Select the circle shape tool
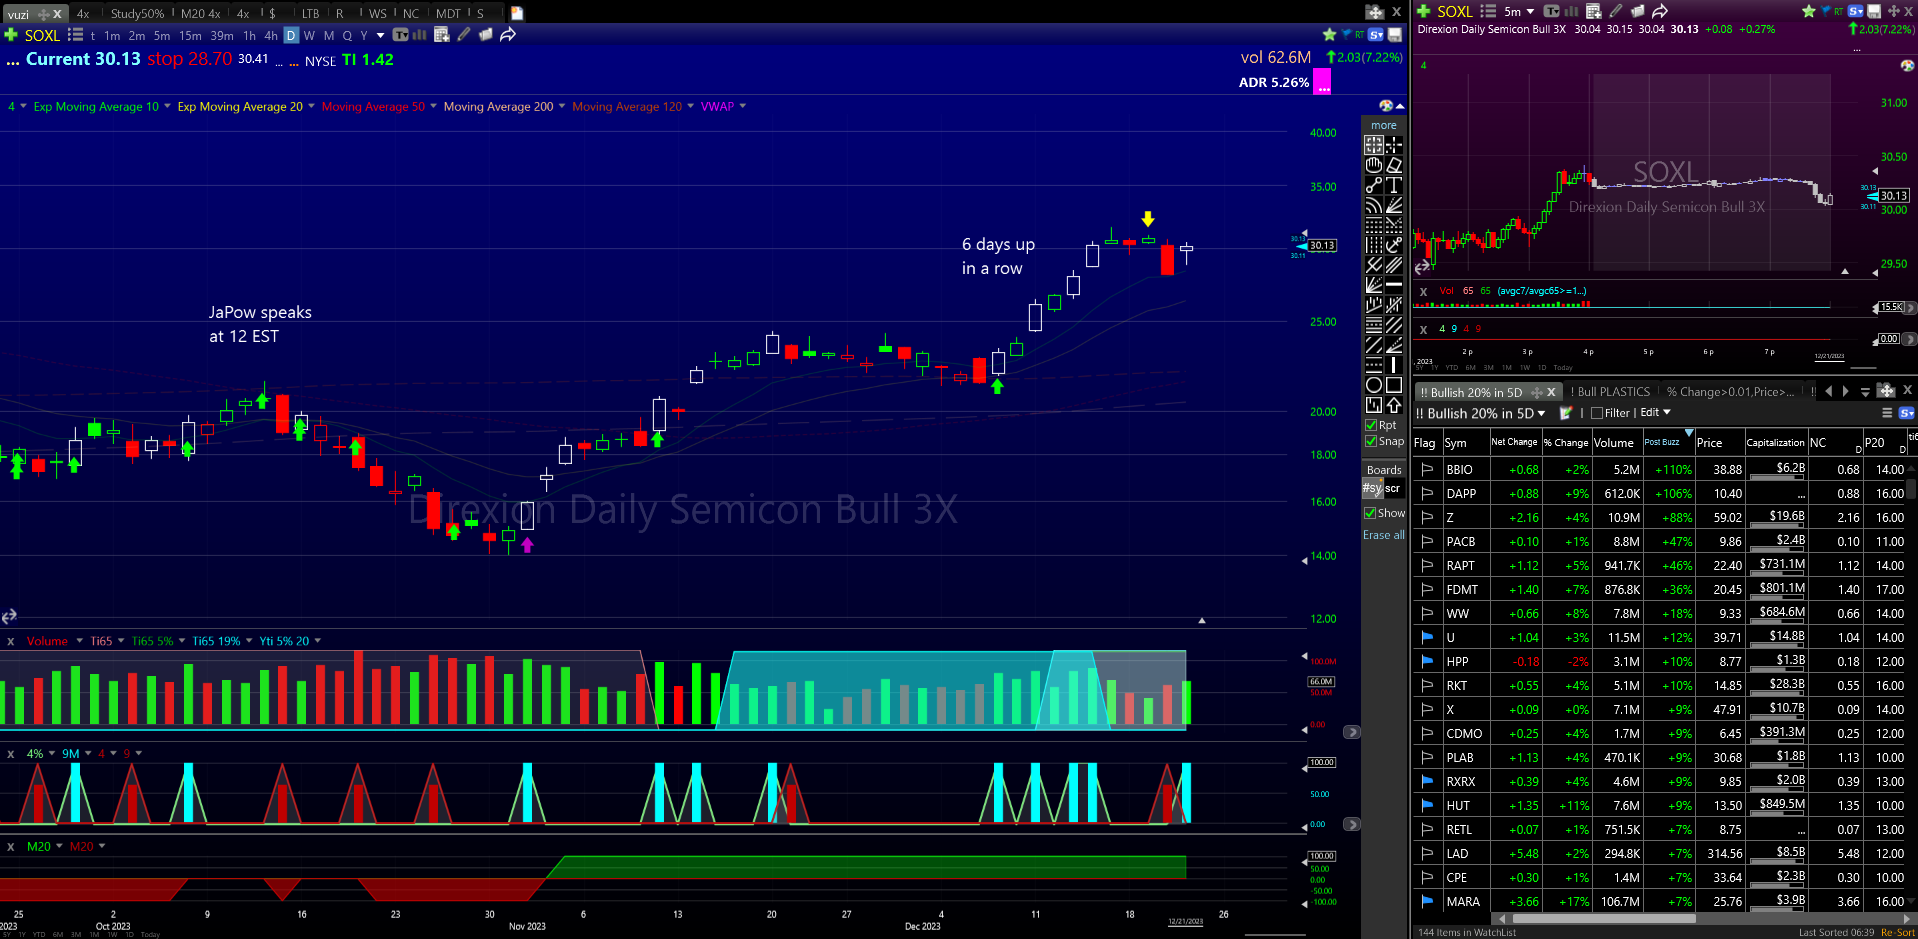The image size is (1918, 939). (1374, 385)
